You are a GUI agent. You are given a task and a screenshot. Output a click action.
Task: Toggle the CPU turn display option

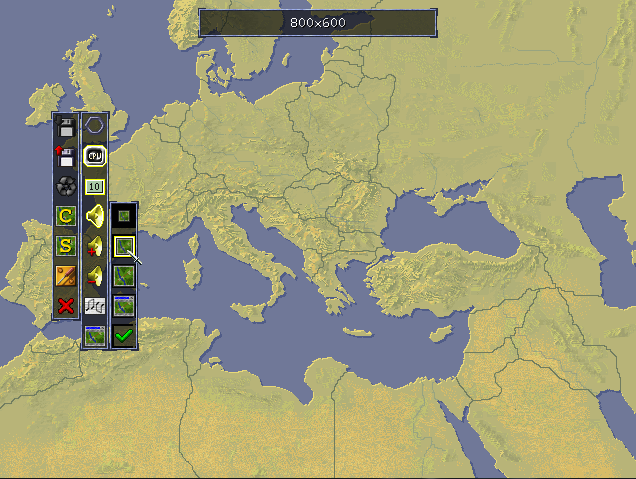95,156
